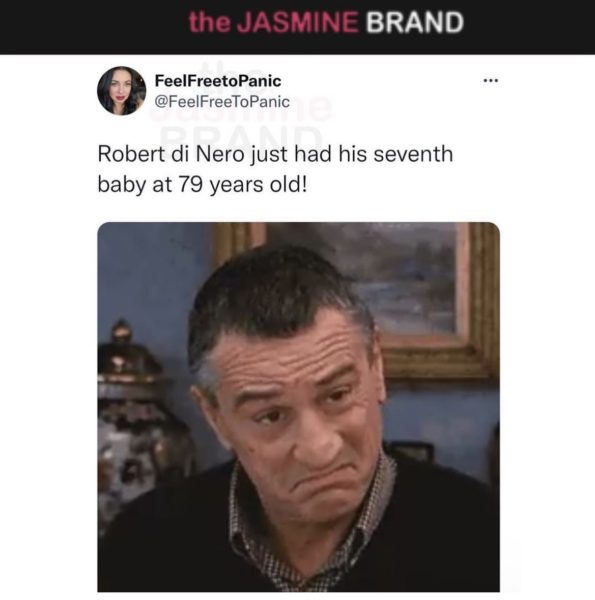Open the FeelFreetoPanic display name
Screen dimensions: 595x600
click(218, 81)
